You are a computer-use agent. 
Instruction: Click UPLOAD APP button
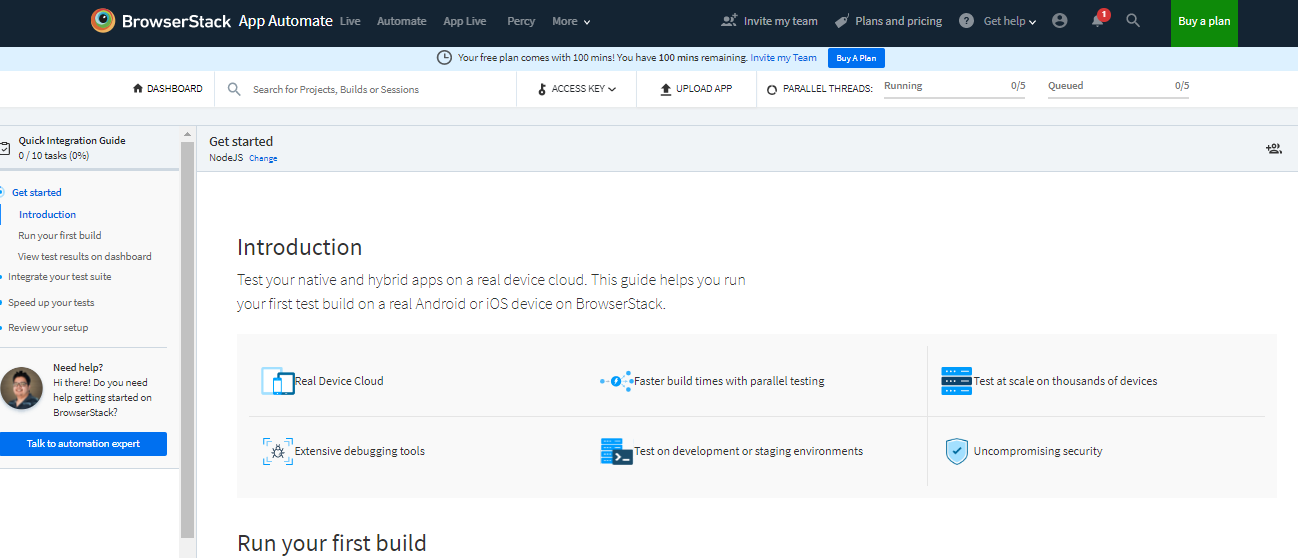(696, 89)
